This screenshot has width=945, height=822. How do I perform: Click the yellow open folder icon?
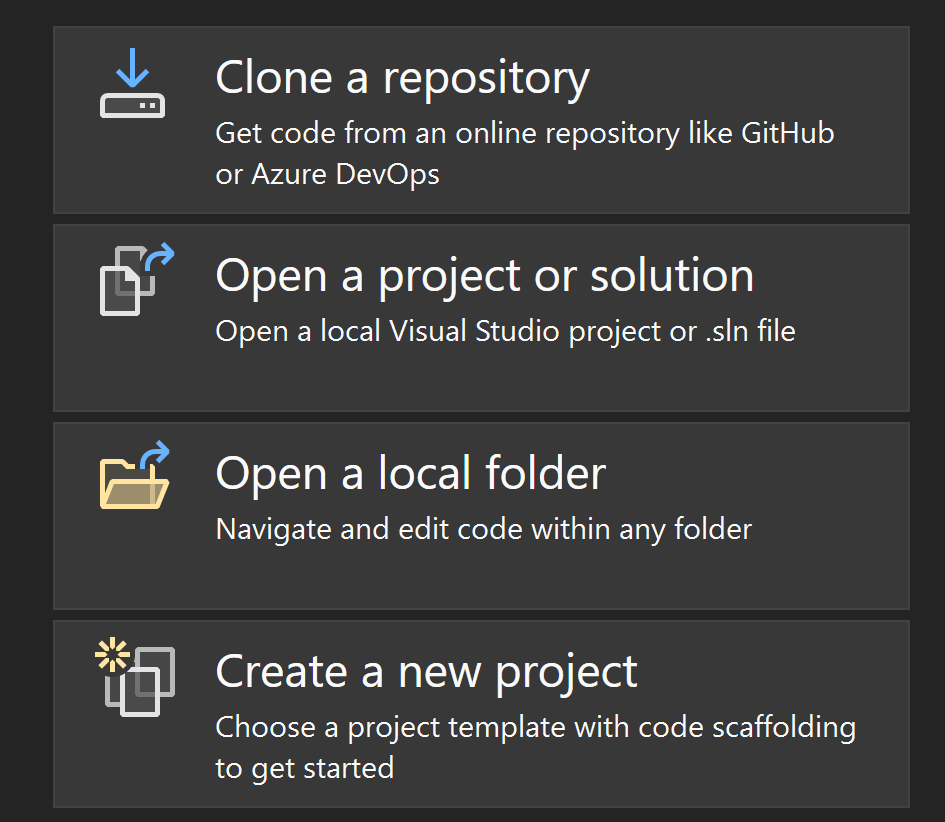(x=134, y=475)
